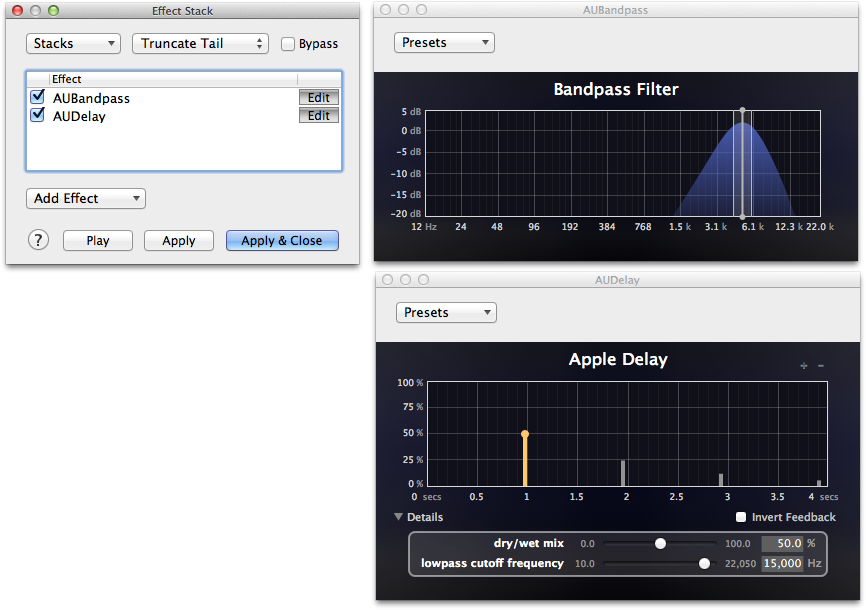Click the Apple Delay title text
866x610 pixels.
pos(618,360)
